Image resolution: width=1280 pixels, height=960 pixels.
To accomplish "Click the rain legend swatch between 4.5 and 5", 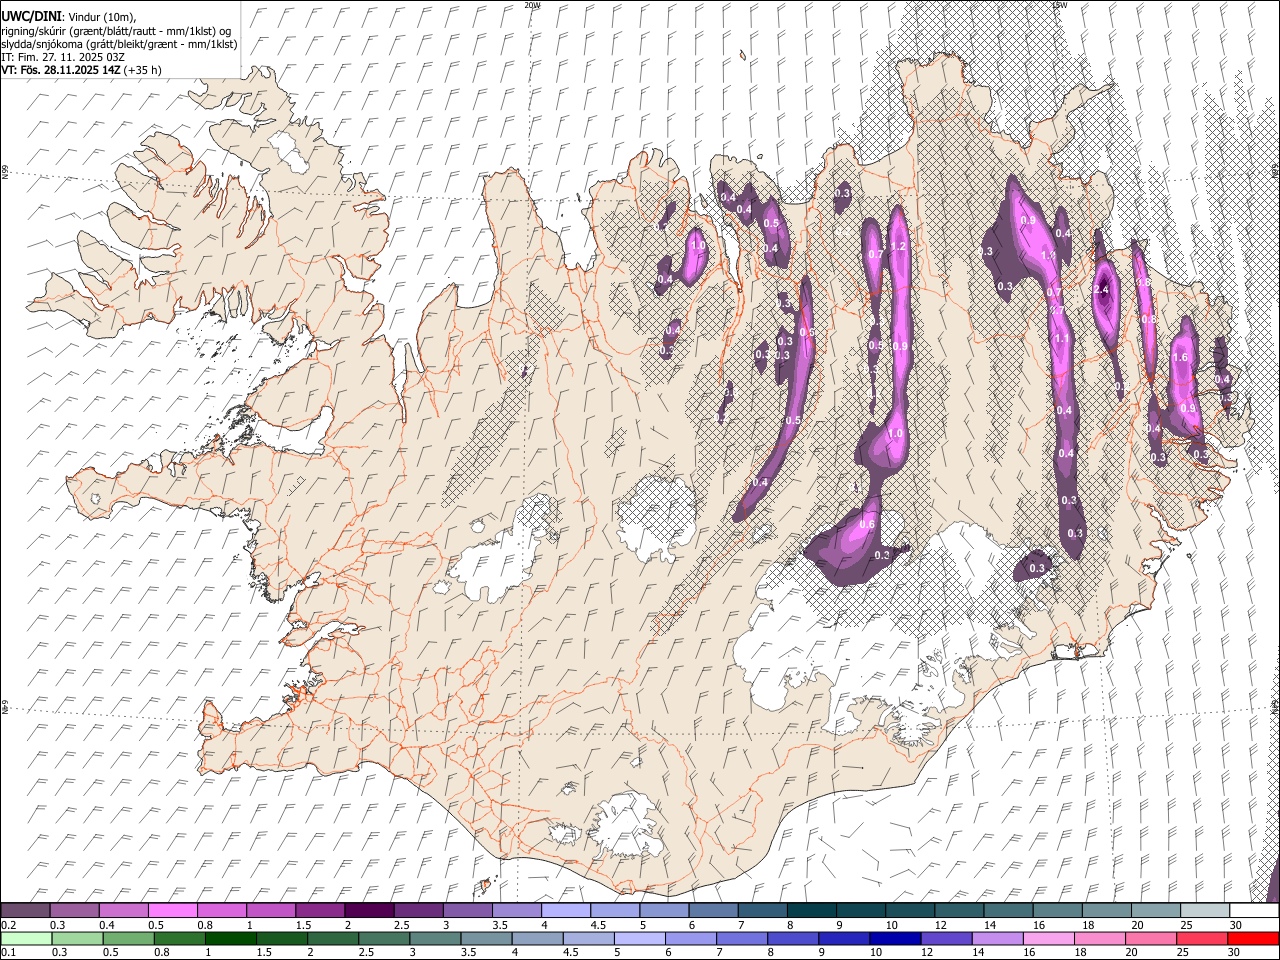I will point(588,939).
